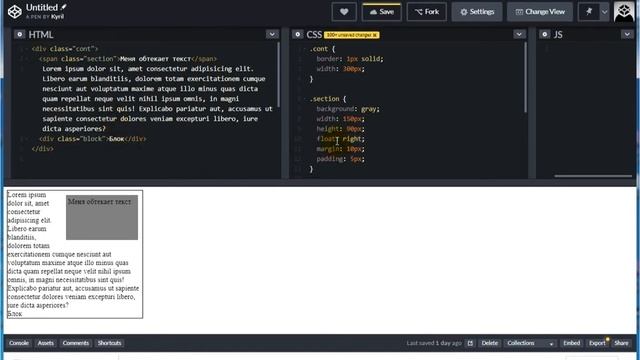
Task: Edit the pen title pencil icon
Action: click(63, 7)
